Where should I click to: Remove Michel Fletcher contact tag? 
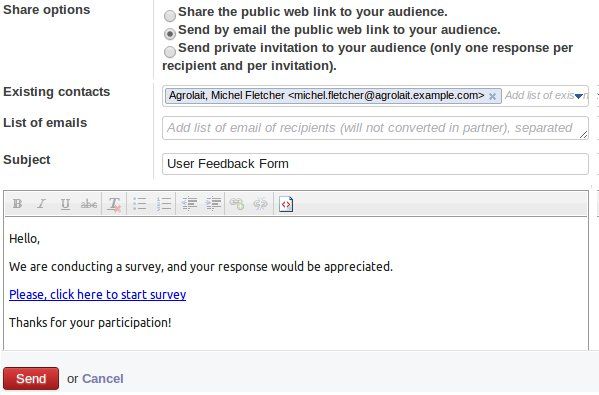coord(492,96)
